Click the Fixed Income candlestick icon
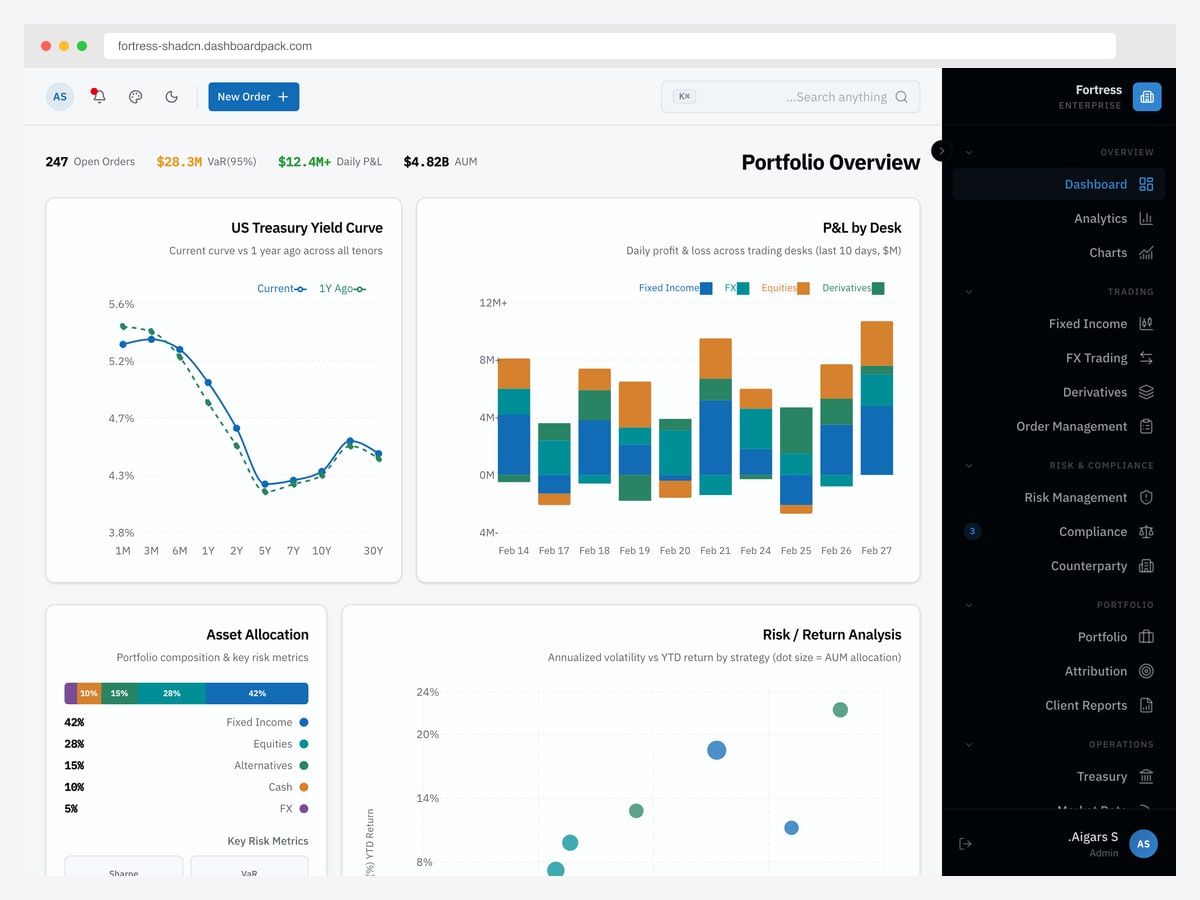 pyautogui.click(x=1146, y=324)
